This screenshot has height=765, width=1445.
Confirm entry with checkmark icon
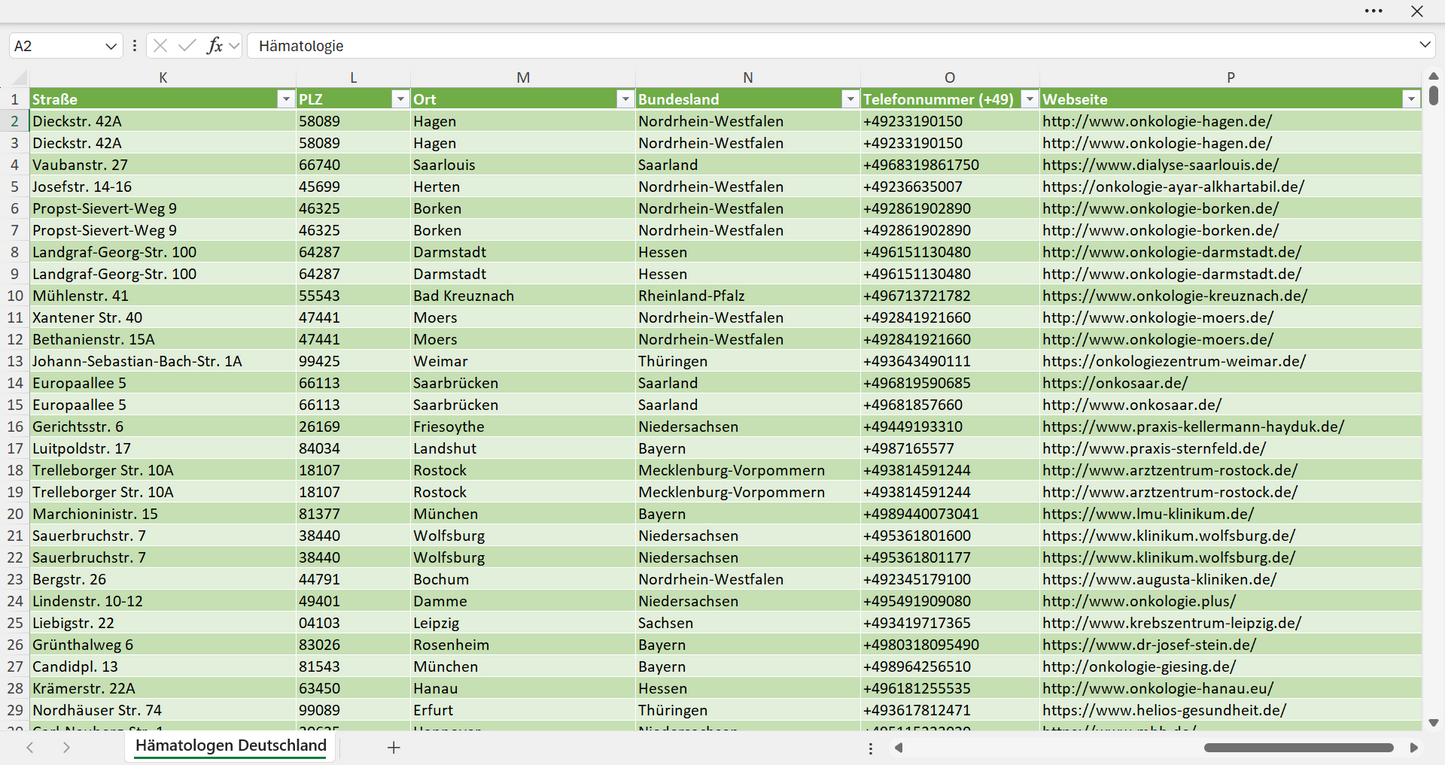[187, 46]
